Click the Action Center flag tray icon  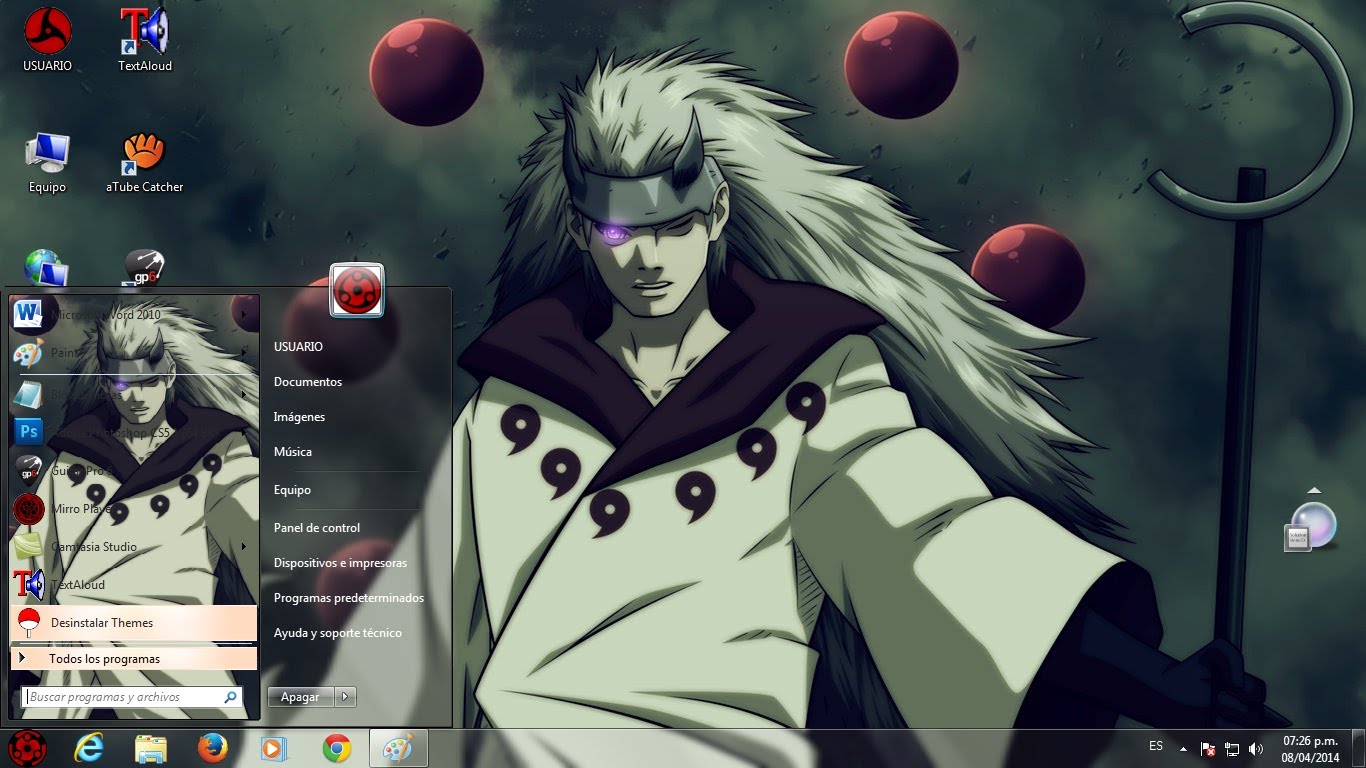1208,749
